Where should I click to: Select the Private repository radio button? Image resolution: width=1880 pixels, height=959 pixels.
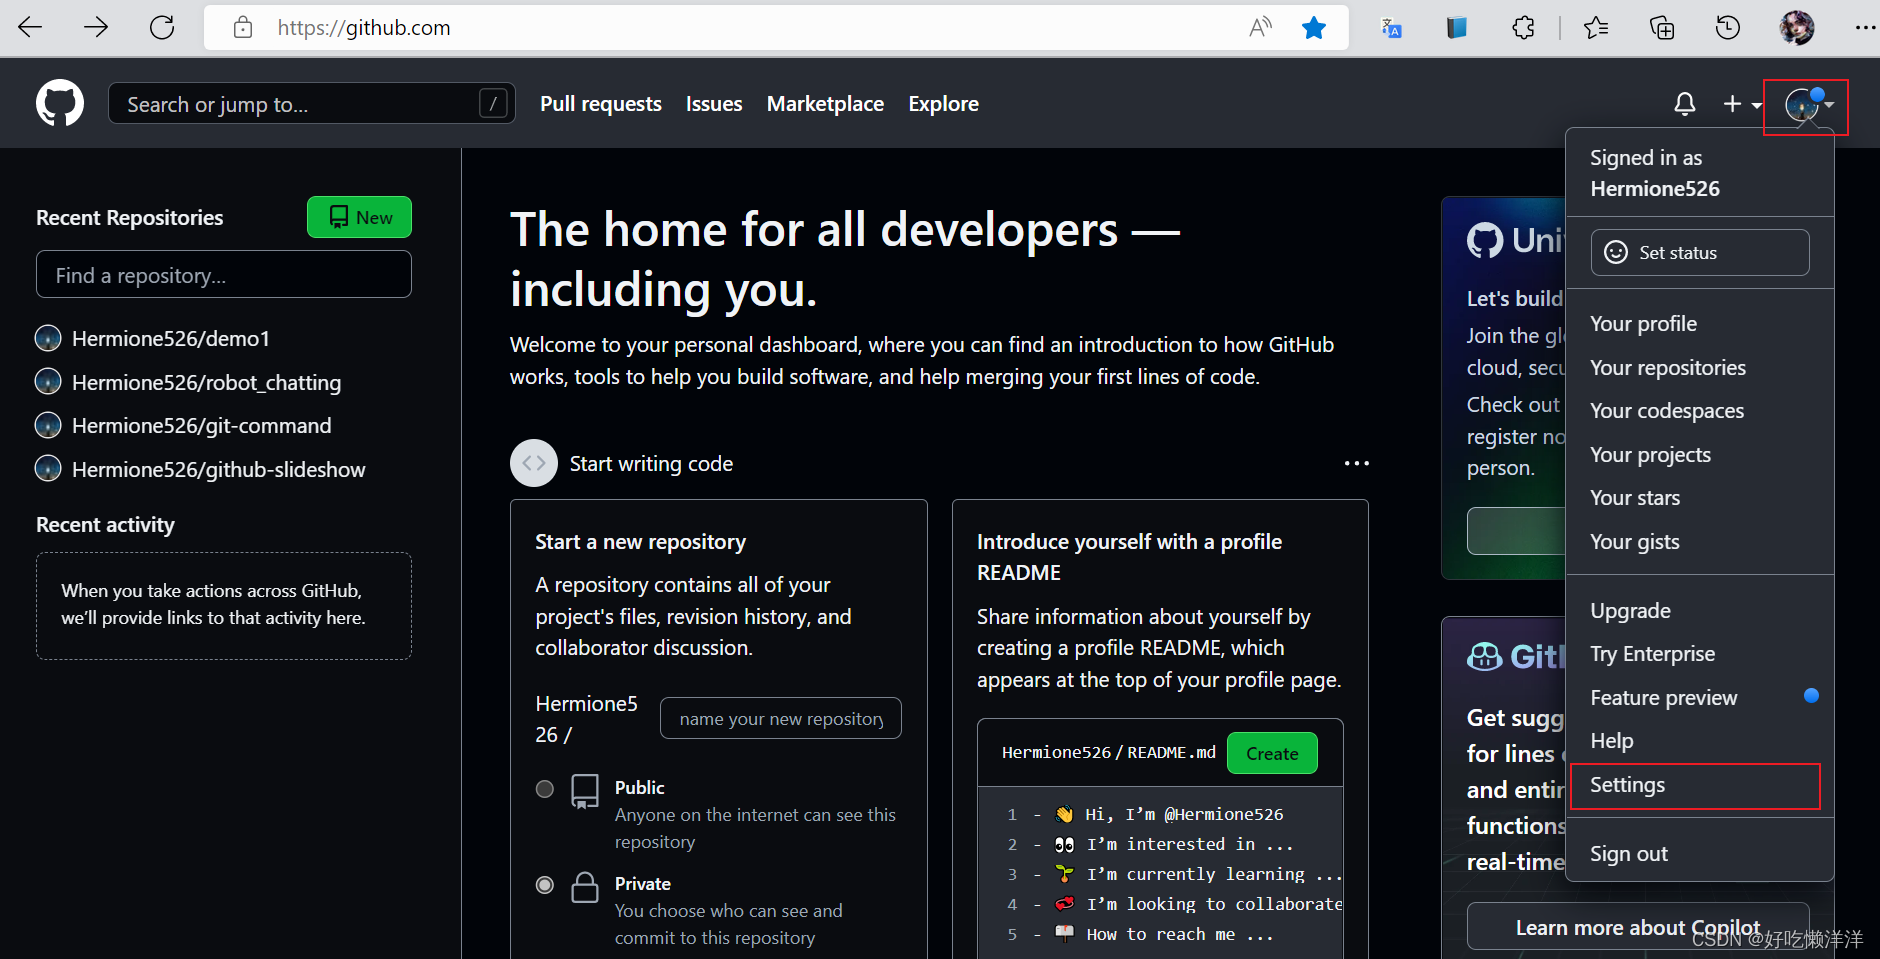pos(545,885)
